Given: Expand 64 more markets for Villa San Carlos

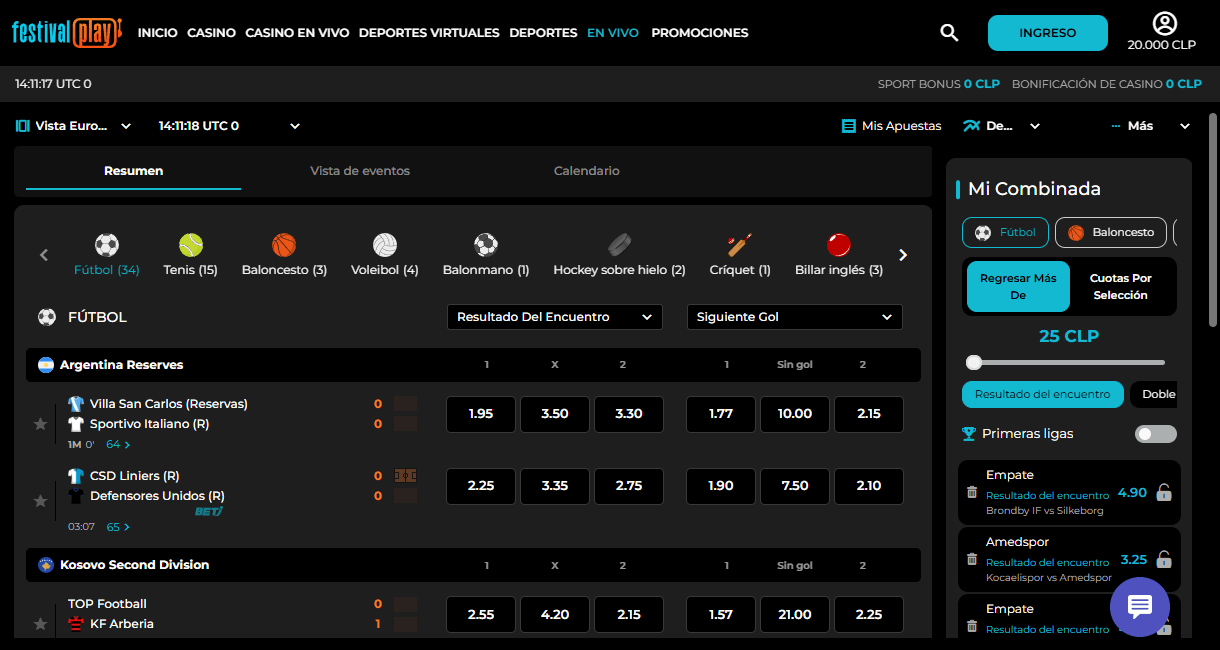Looking at the screenshot, I should tap(118, 444).
